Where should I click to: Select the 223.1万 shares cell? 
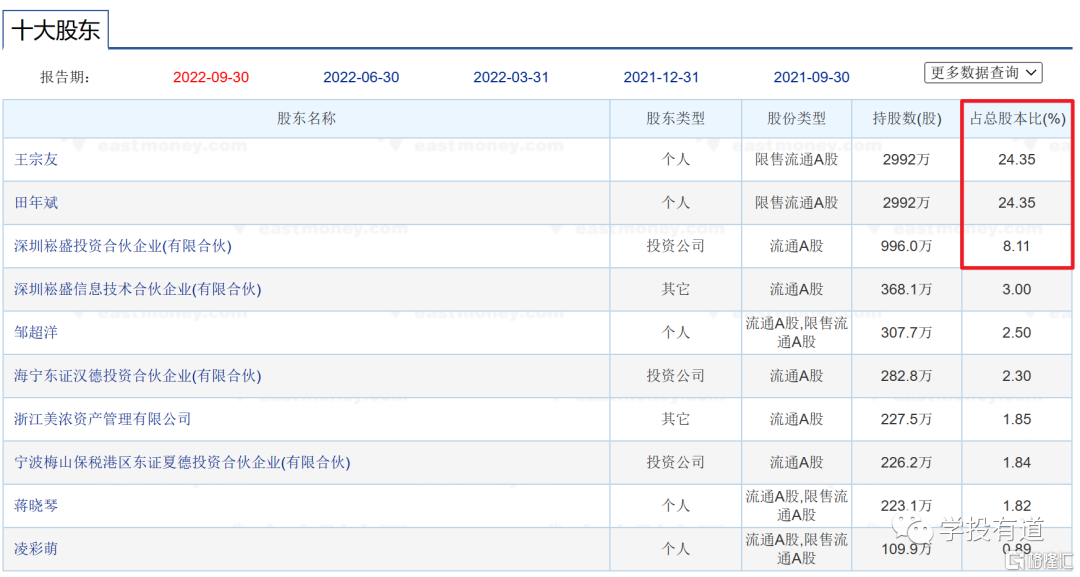(906, 506)
